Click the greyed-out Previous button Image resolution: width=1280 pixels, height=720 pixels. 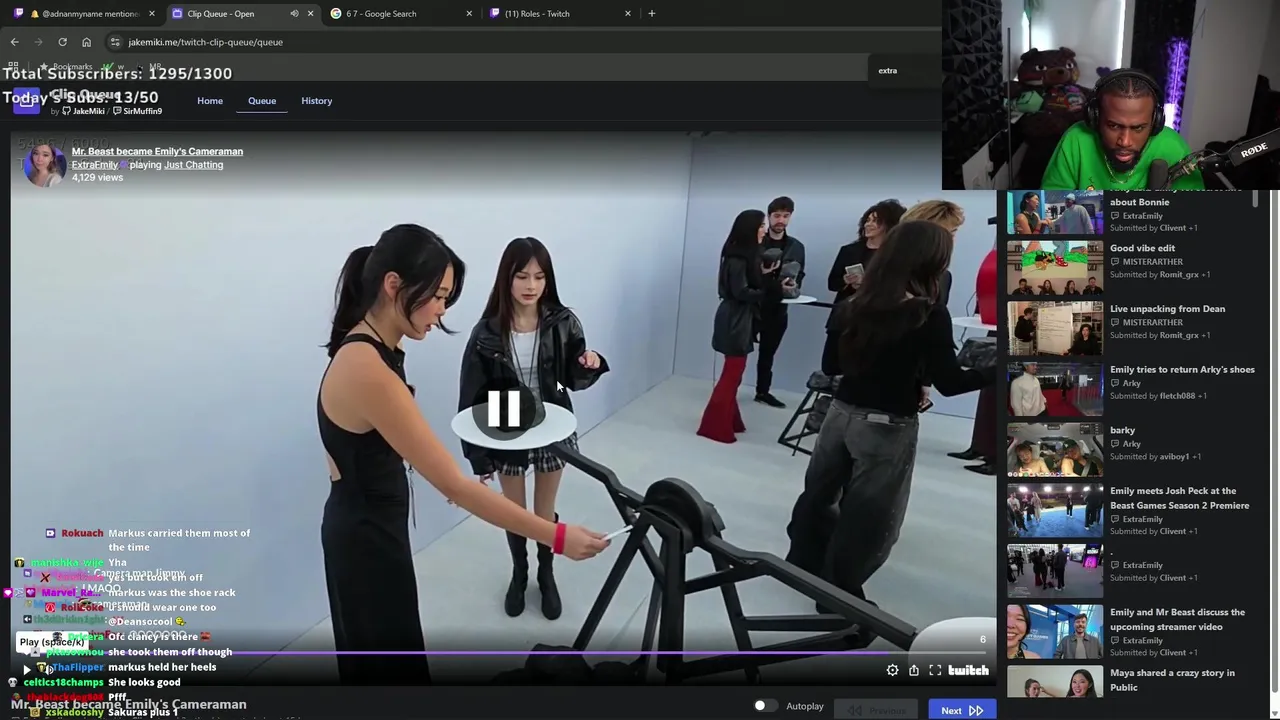pyautogui.click(x=877, y=711)
